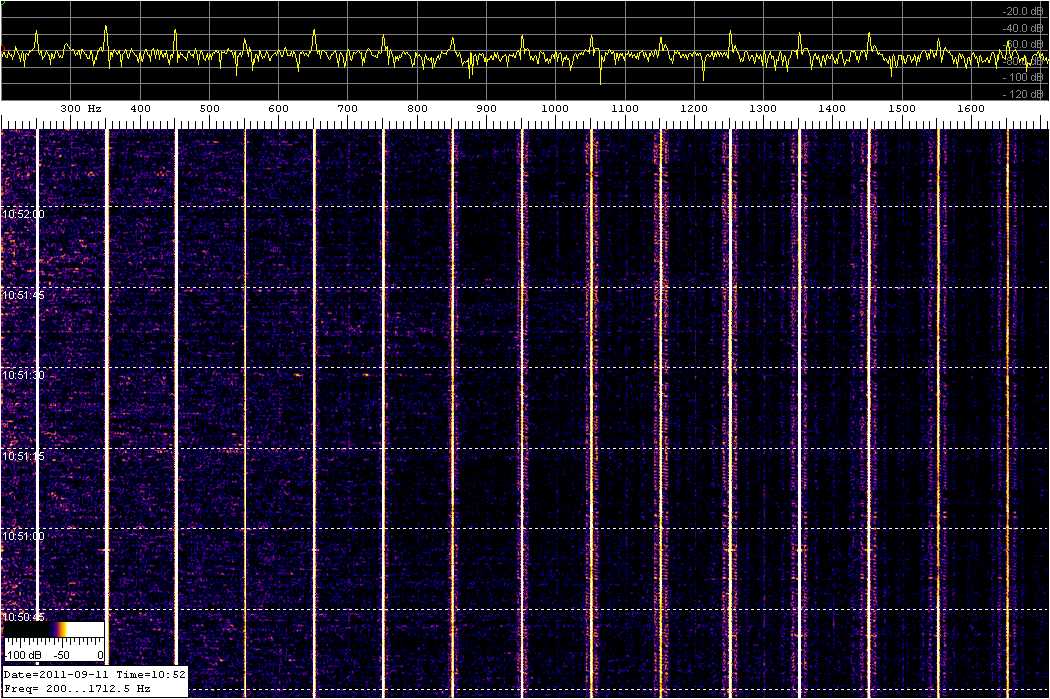
Task: Click the -40.0 dB amplitude scale label
Action: (x=1023, y=28)
